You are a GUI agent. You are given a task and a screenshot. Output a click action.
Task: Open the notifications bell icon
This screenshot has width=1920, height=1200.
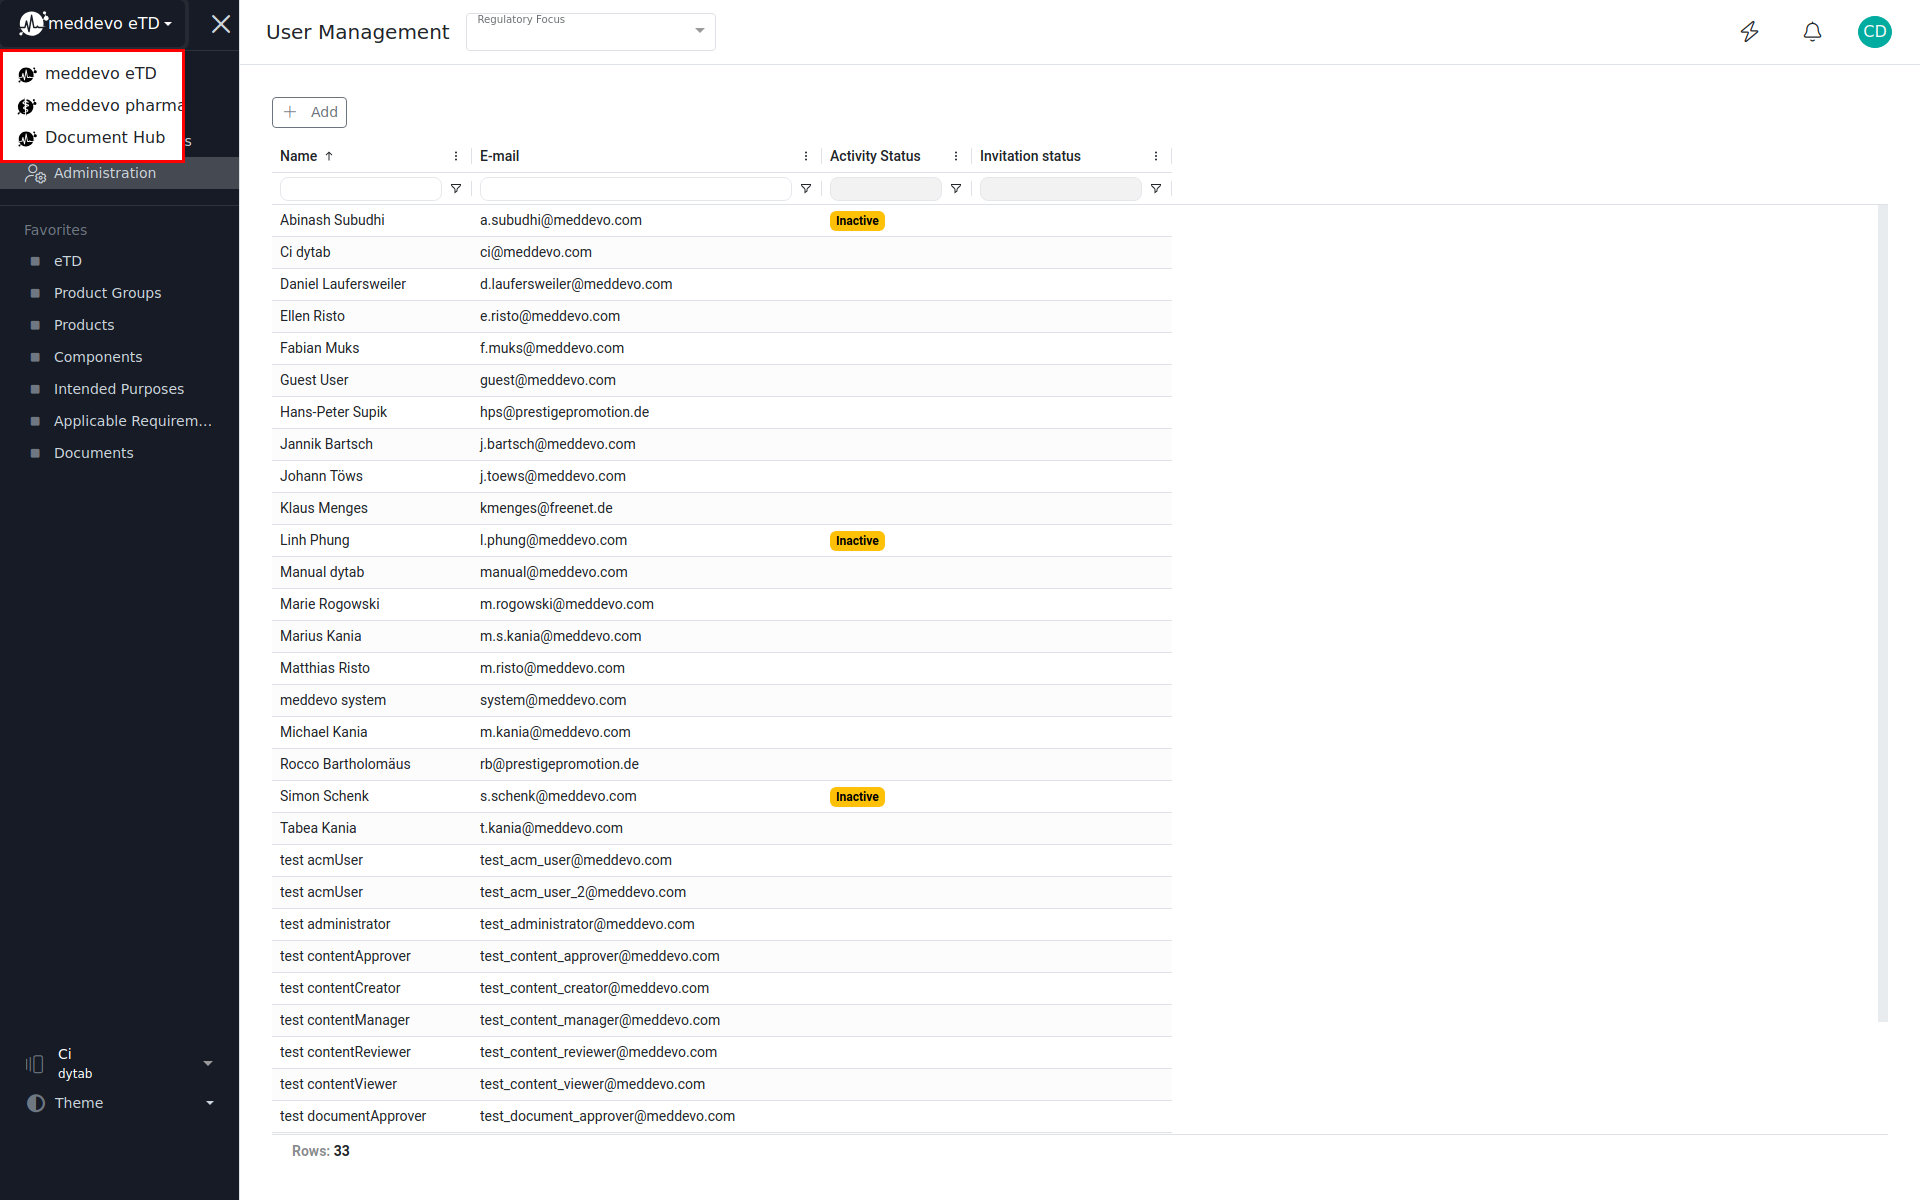pyautogui.click(x=1812, y=32)
